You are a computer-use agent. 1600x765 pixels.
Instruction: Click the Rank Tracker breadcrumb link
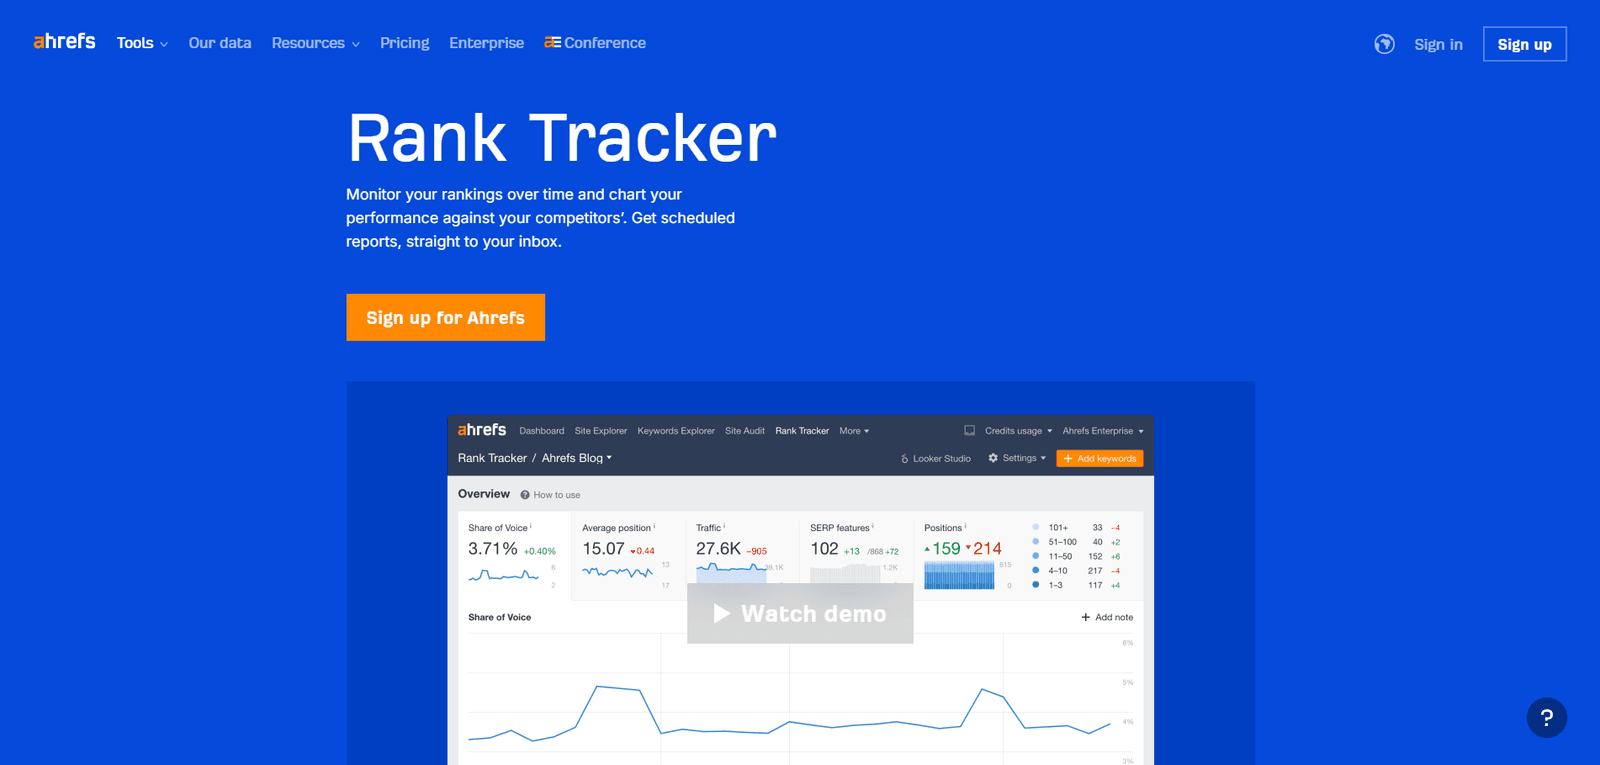(492, 458)
